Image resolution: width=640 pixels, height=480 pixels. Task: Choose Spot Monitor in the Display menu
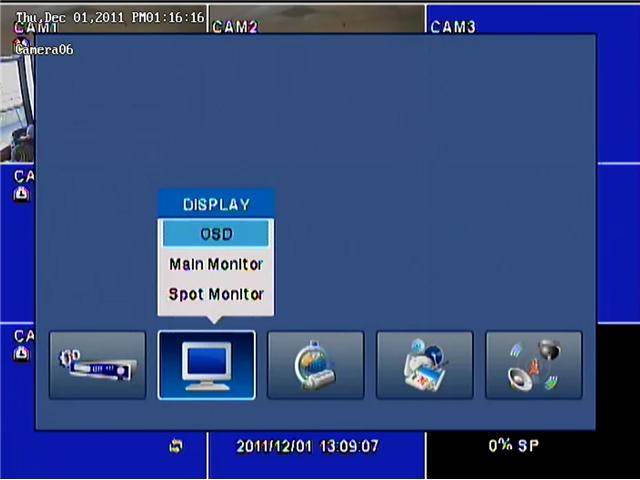tap(216, 294)
